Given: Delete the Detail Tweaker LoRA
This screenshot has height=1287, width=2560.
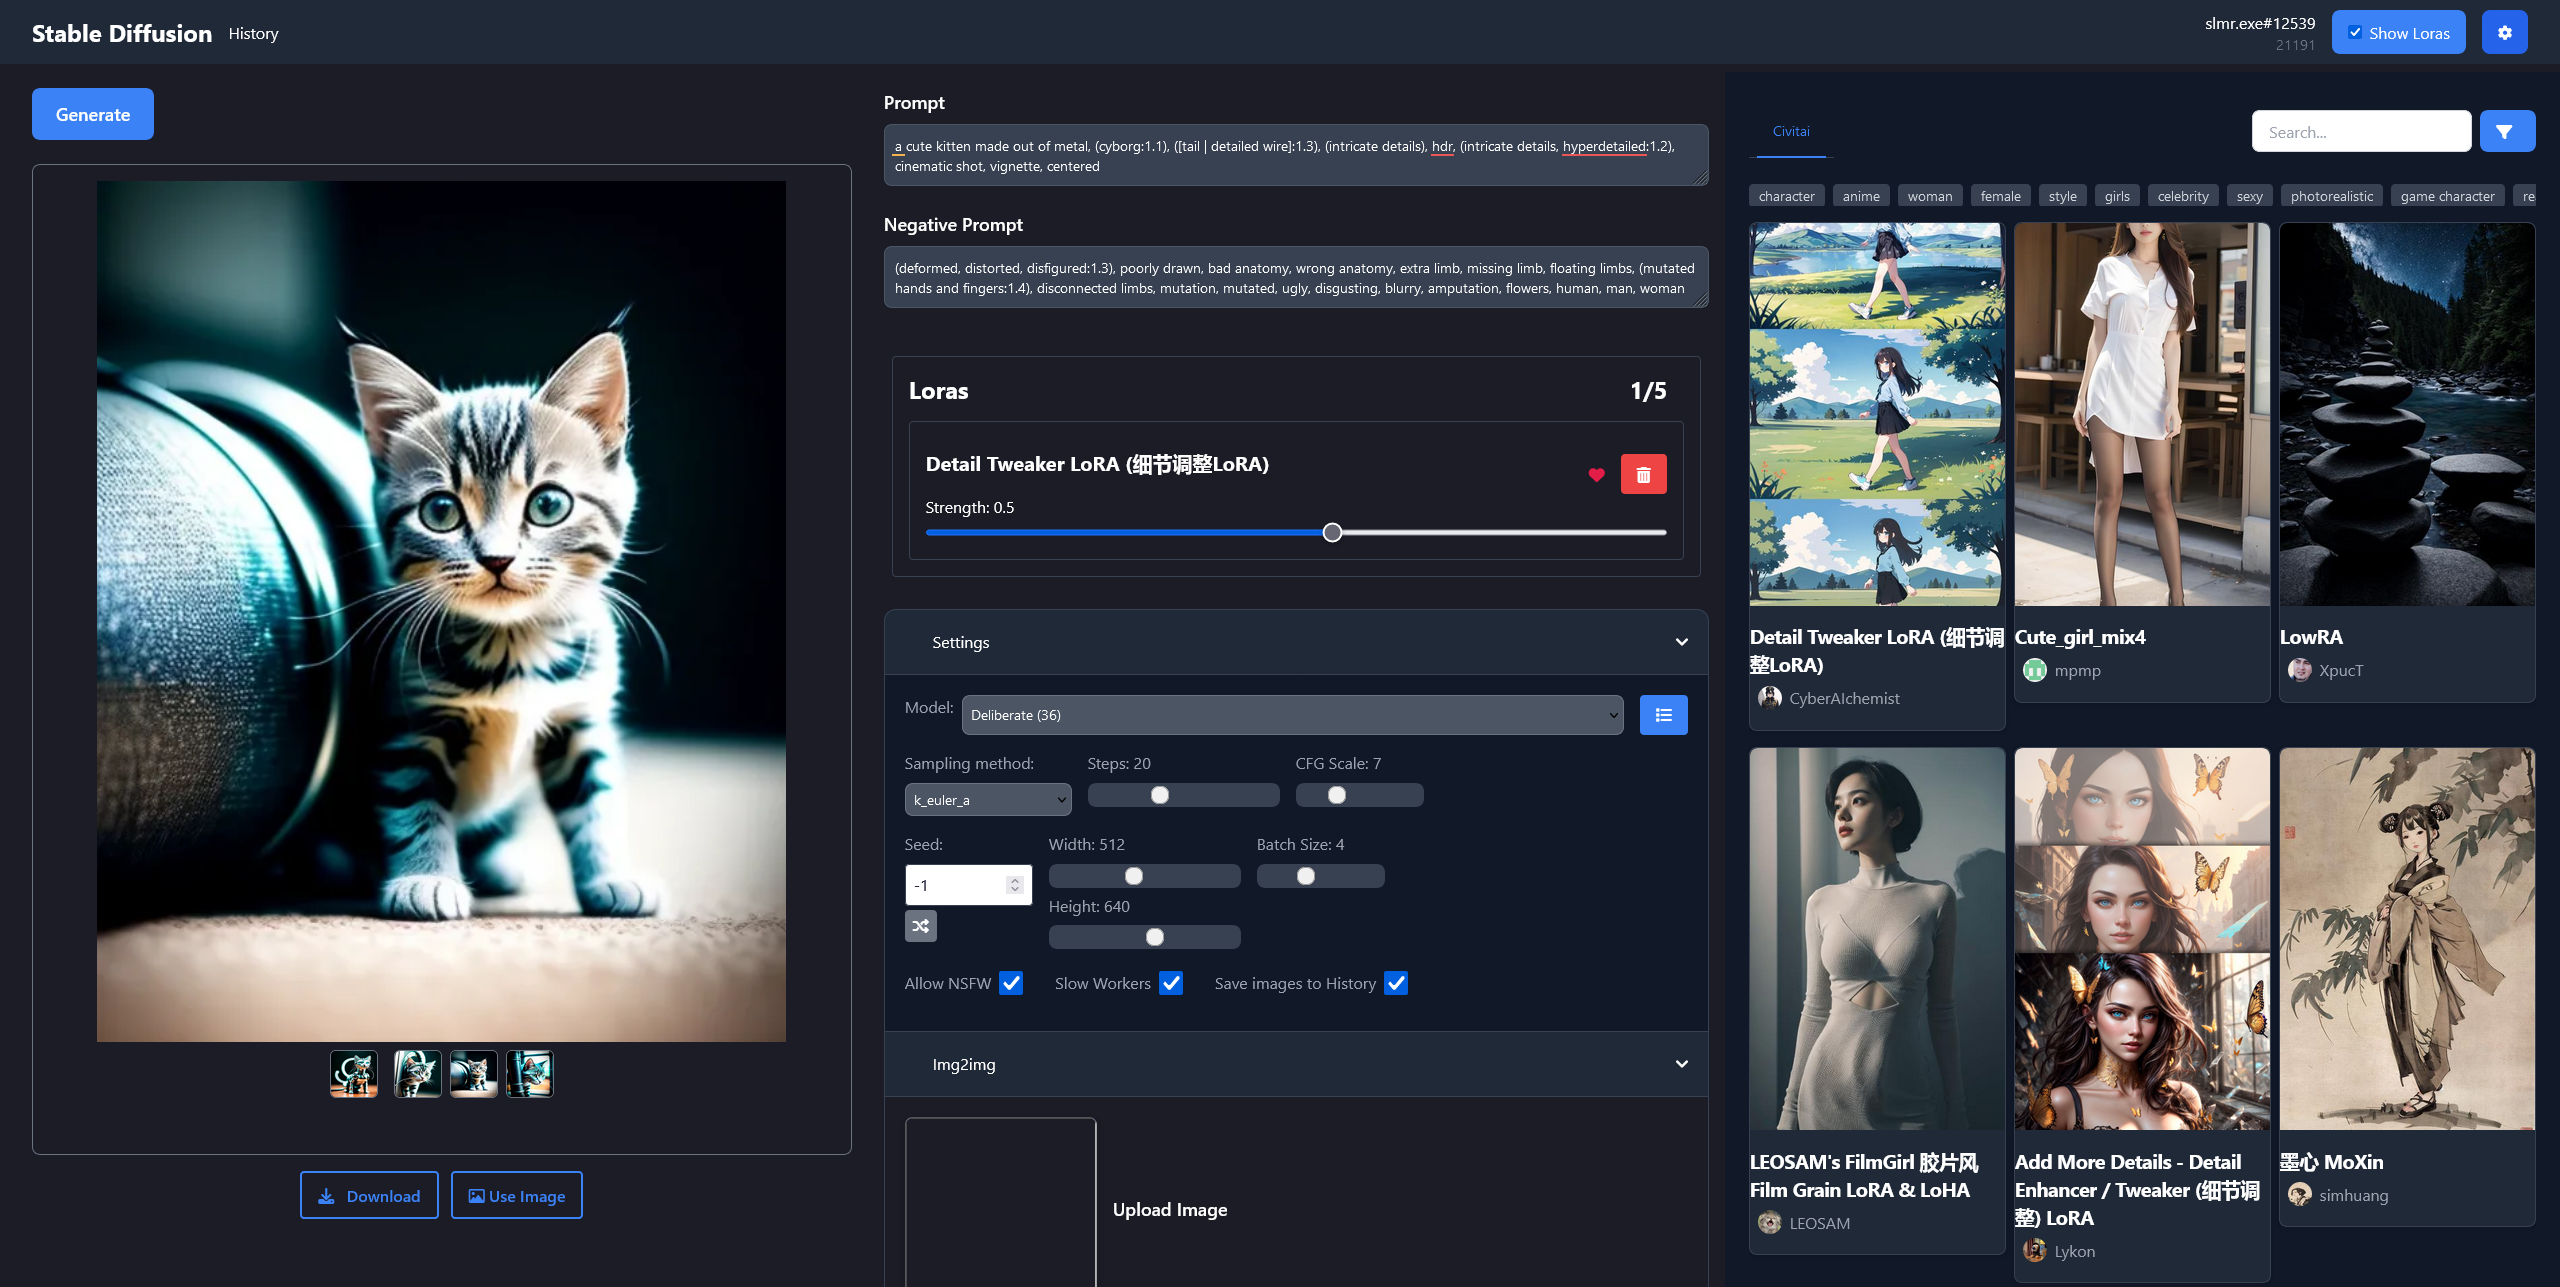Looking at the screenshot, I should [1643, 475].
